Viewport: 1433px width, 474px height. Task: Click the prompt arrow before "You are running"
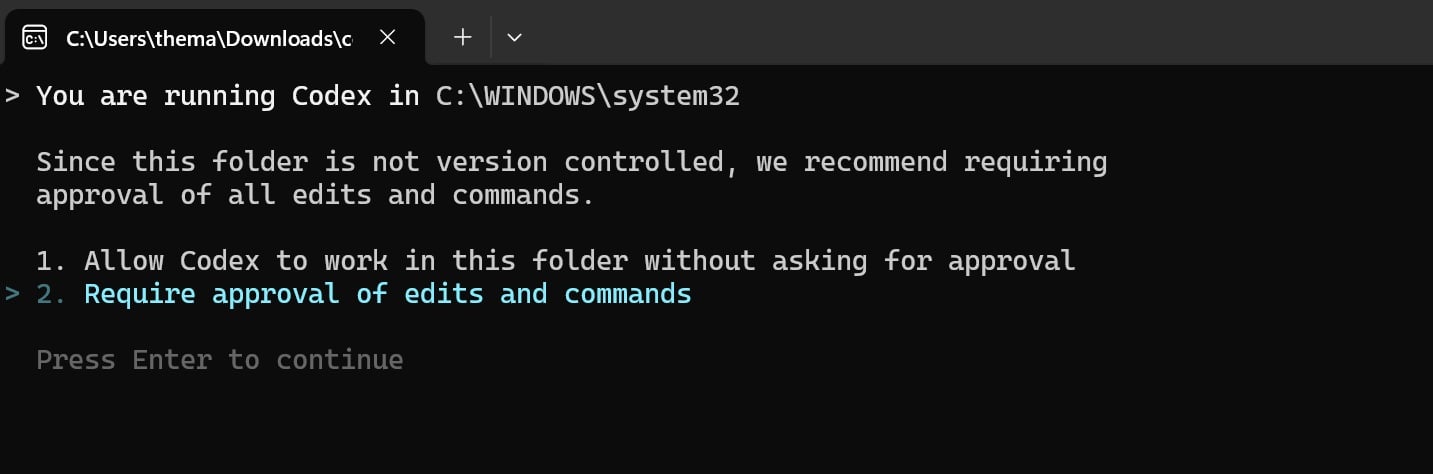[12, 96]
